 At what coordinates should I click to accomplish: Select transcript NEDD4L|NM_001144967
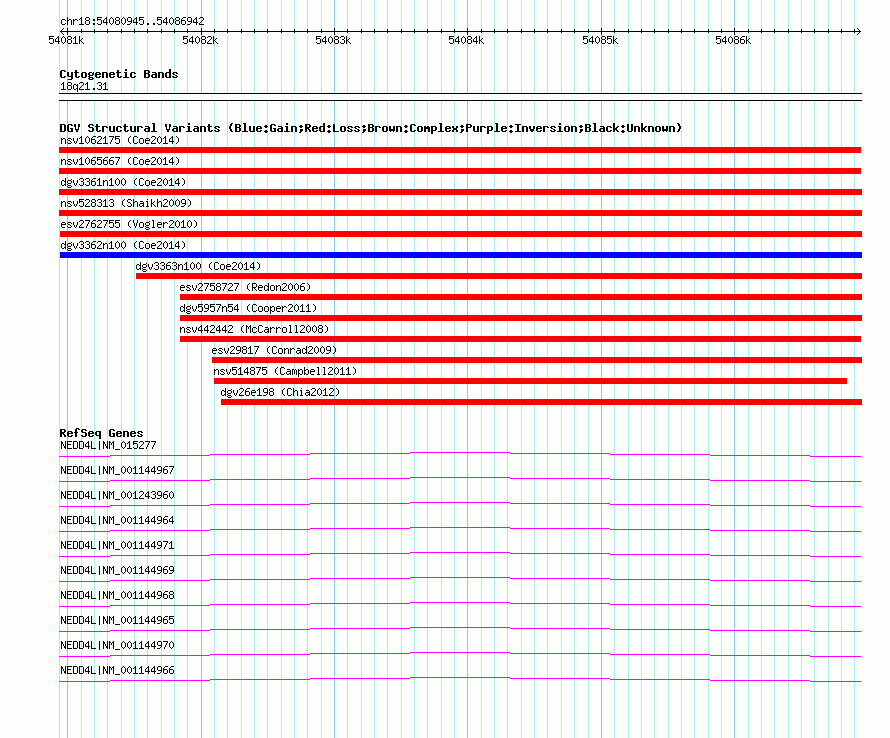click(x=117, y=471)
